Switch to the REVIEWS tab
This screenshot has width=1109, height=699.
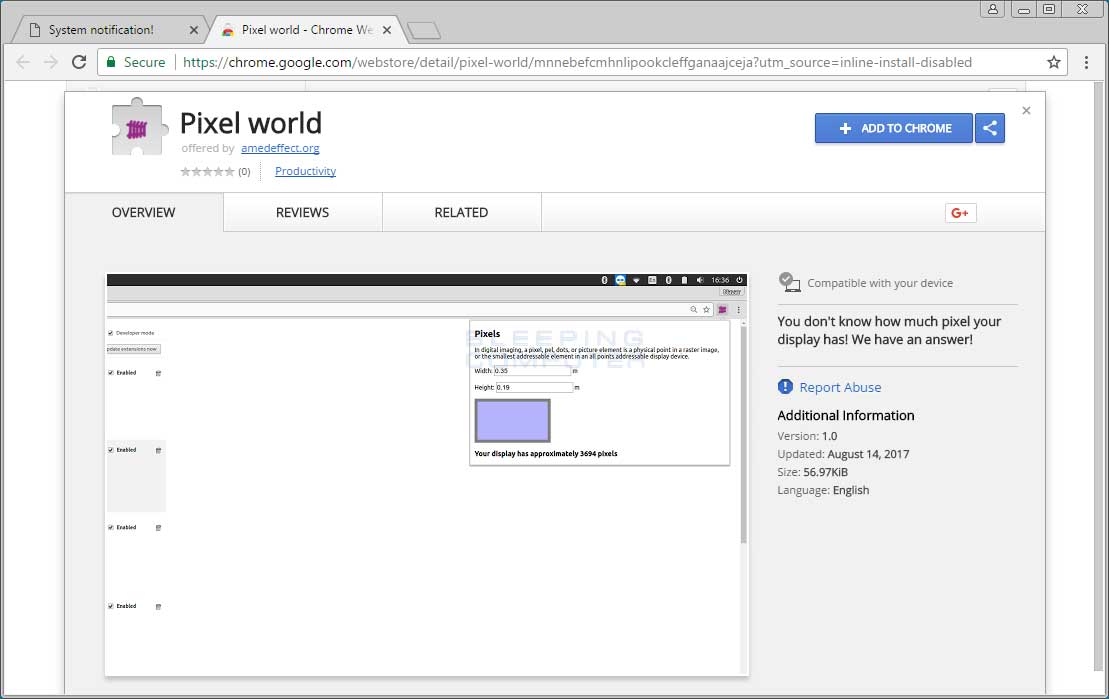[x=302, y=212]
